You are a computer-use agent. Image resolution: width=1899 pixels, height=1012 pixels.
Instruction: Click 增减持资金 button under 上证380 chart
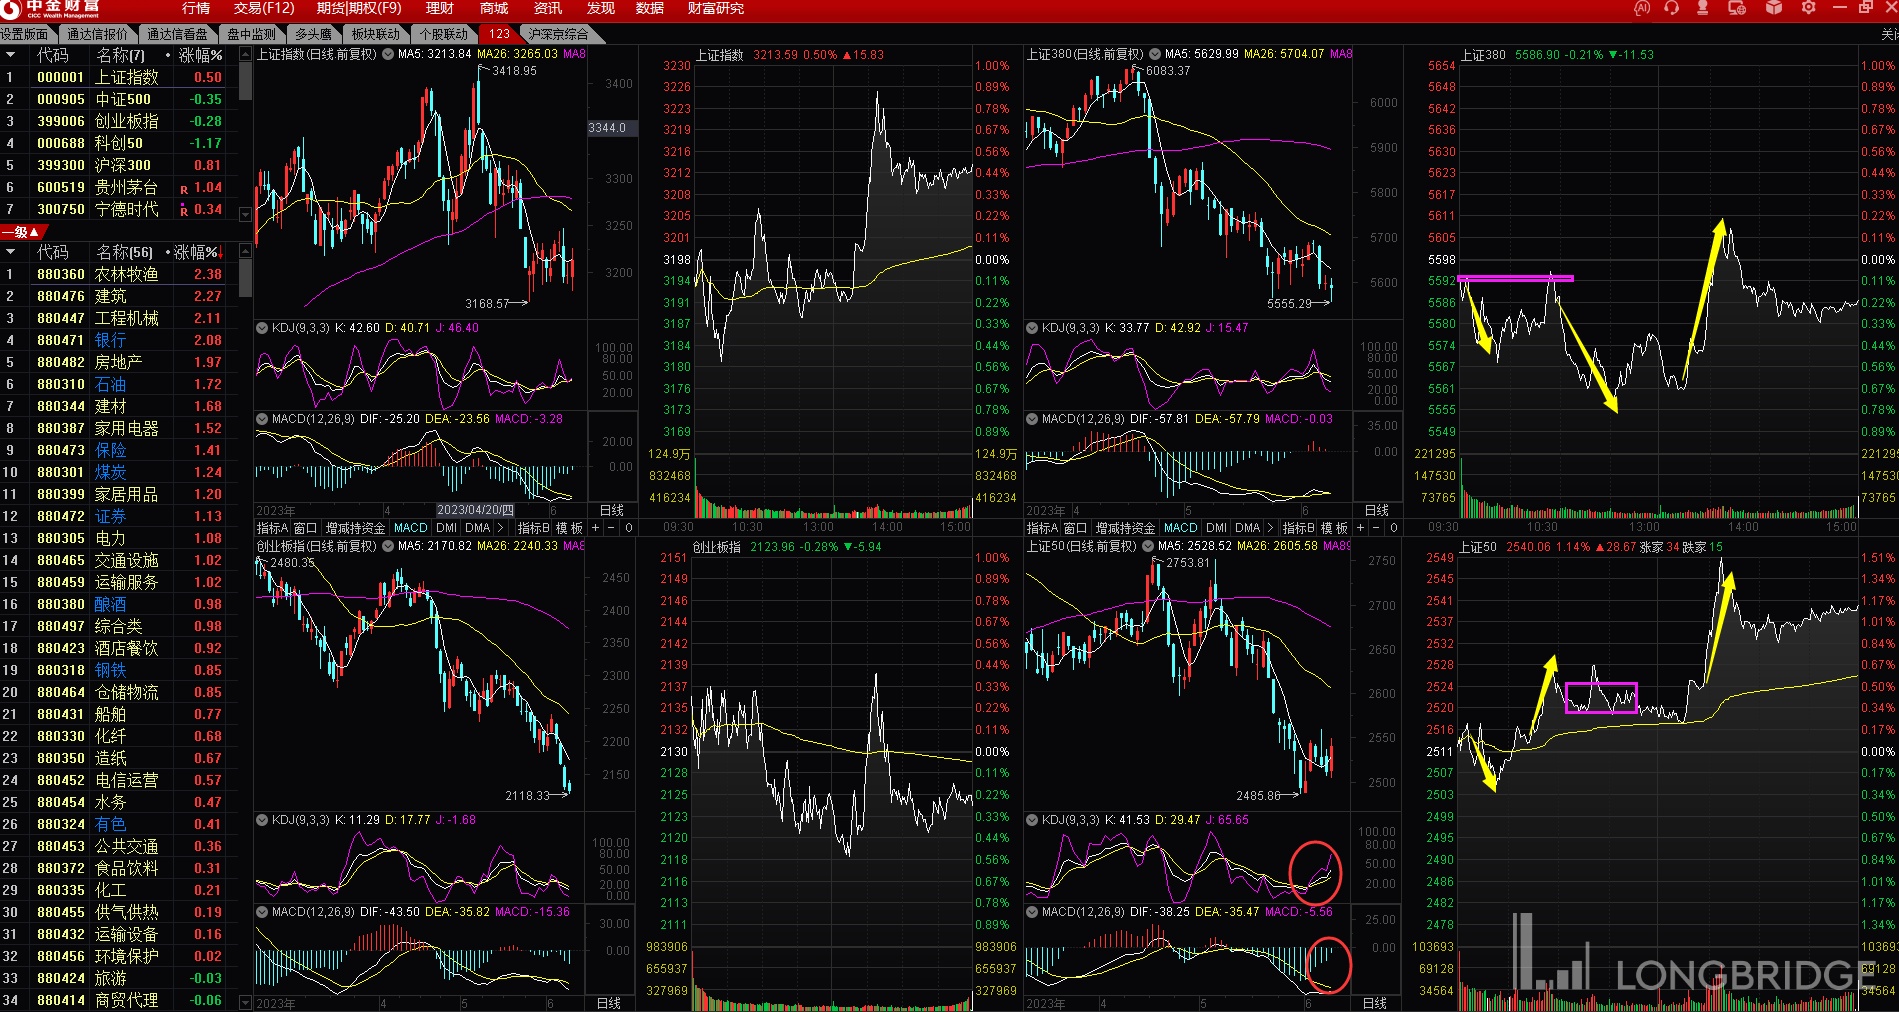point(1125,528)
